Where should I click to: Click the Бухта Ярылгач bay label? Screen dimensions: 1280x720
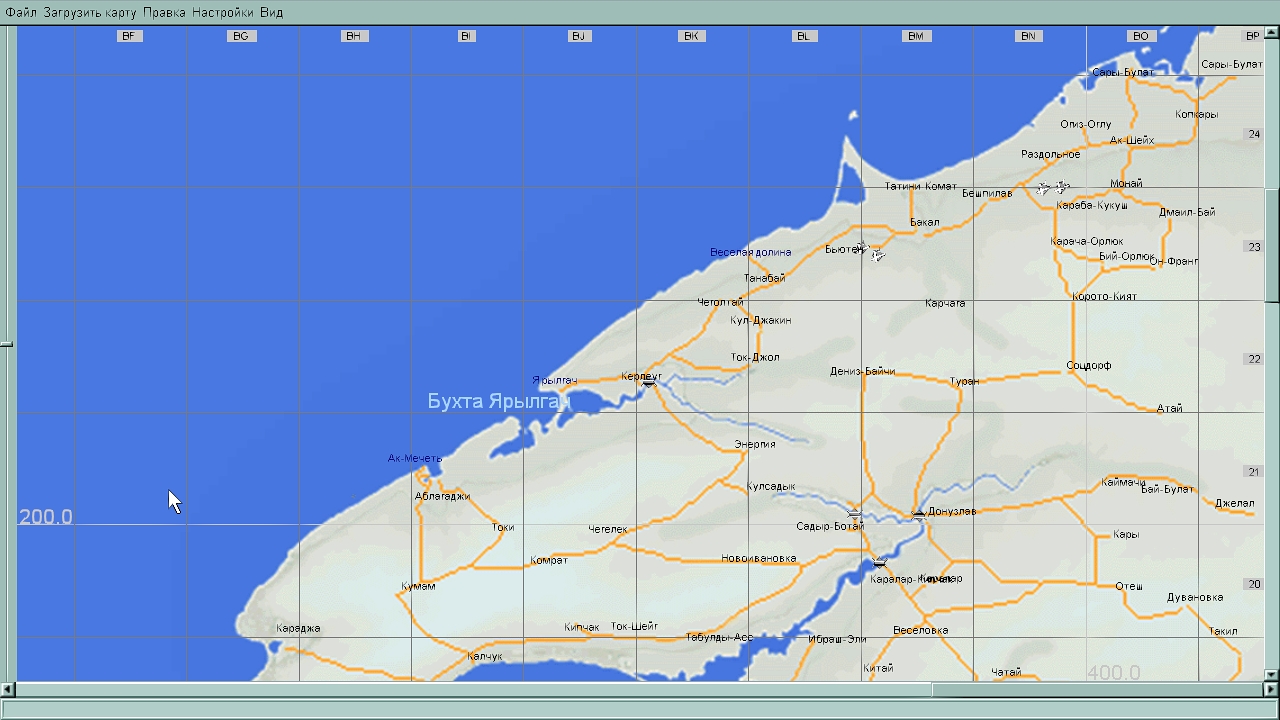(x=498, y=401)
